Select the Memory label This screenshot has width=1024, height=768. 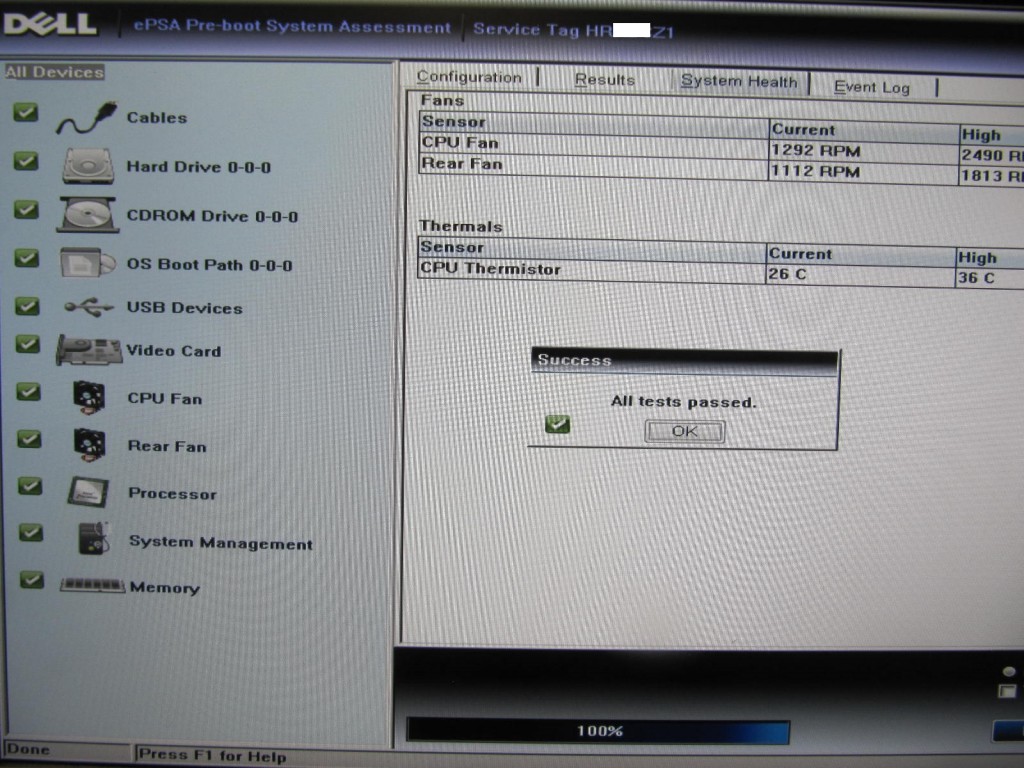pyautogui.click(x=165, y=587)
